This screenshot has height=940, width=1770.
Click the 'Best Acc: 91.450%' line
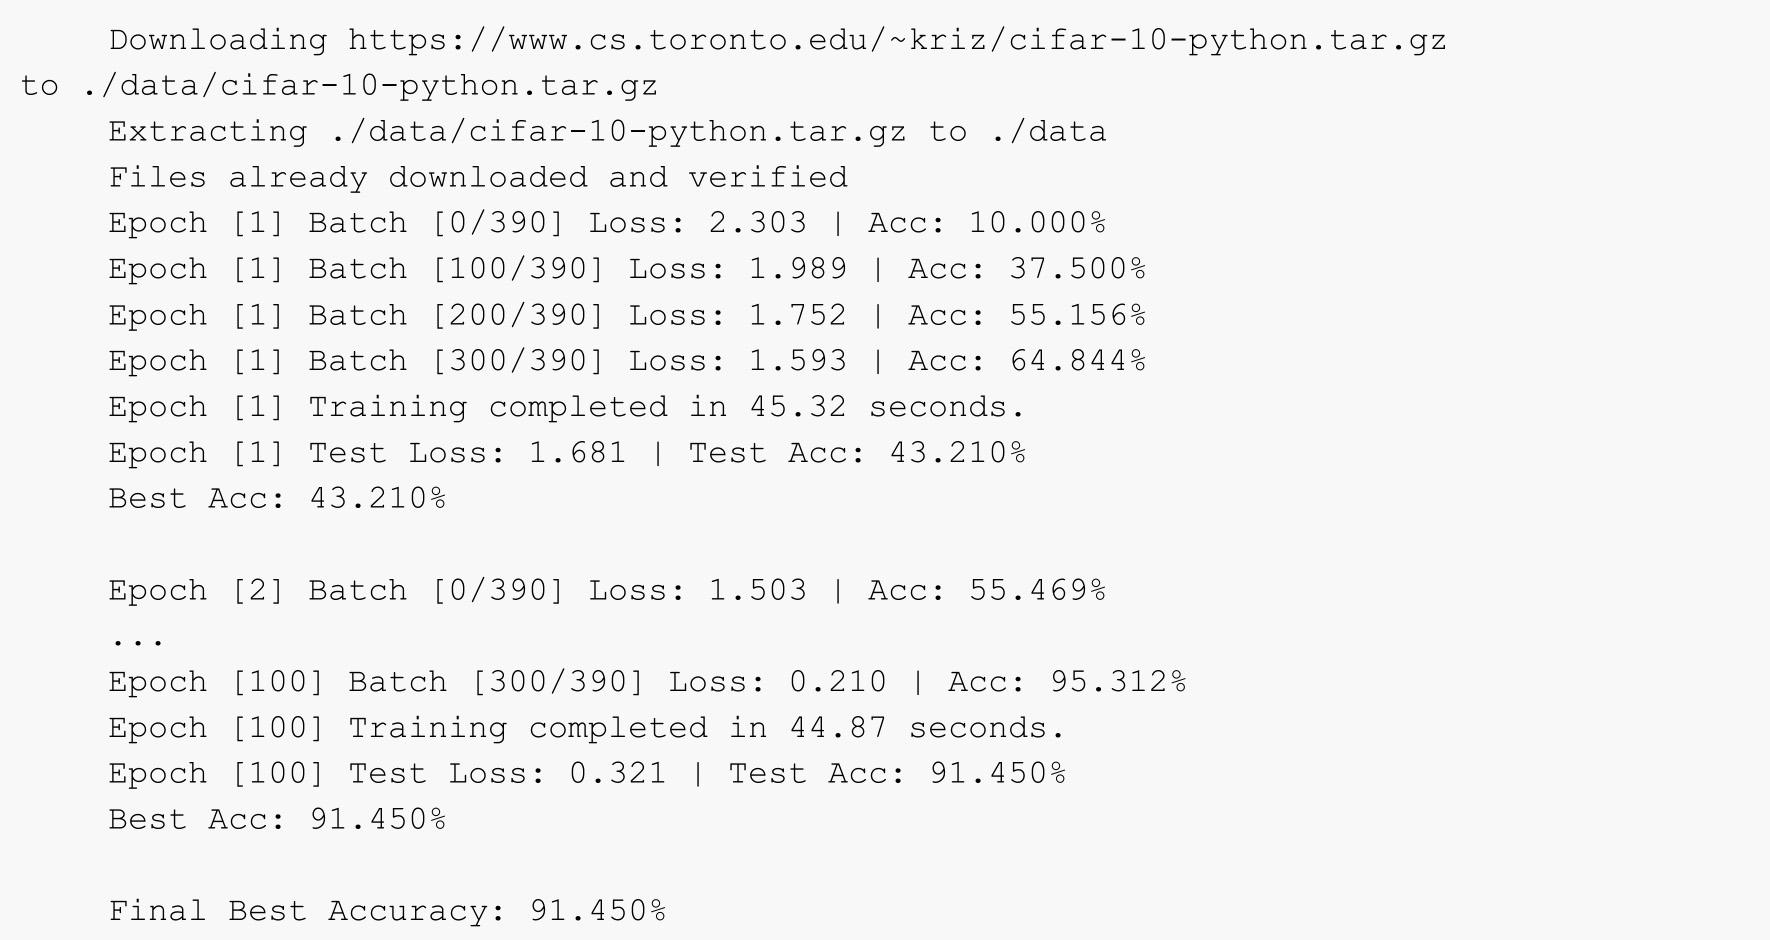[x=277, y=820]
